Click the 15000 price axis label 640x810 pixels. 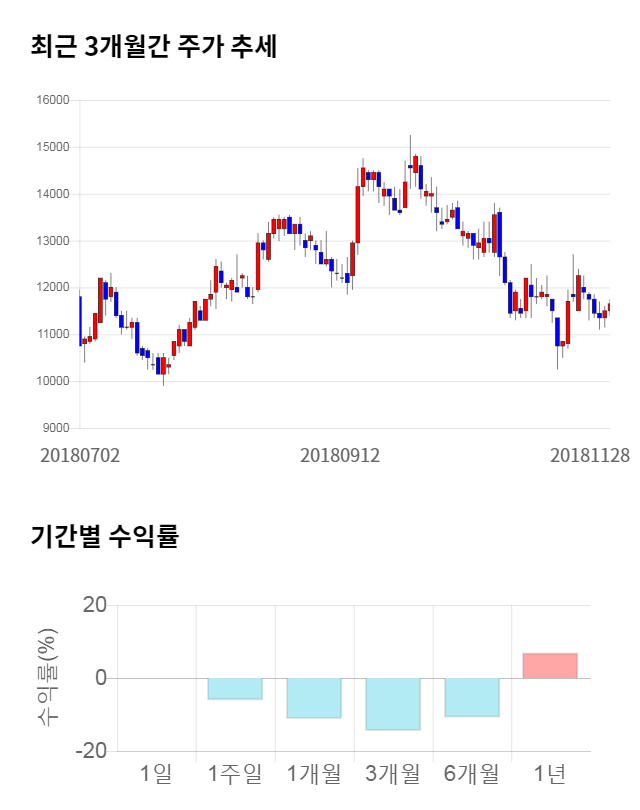(53, 147)
